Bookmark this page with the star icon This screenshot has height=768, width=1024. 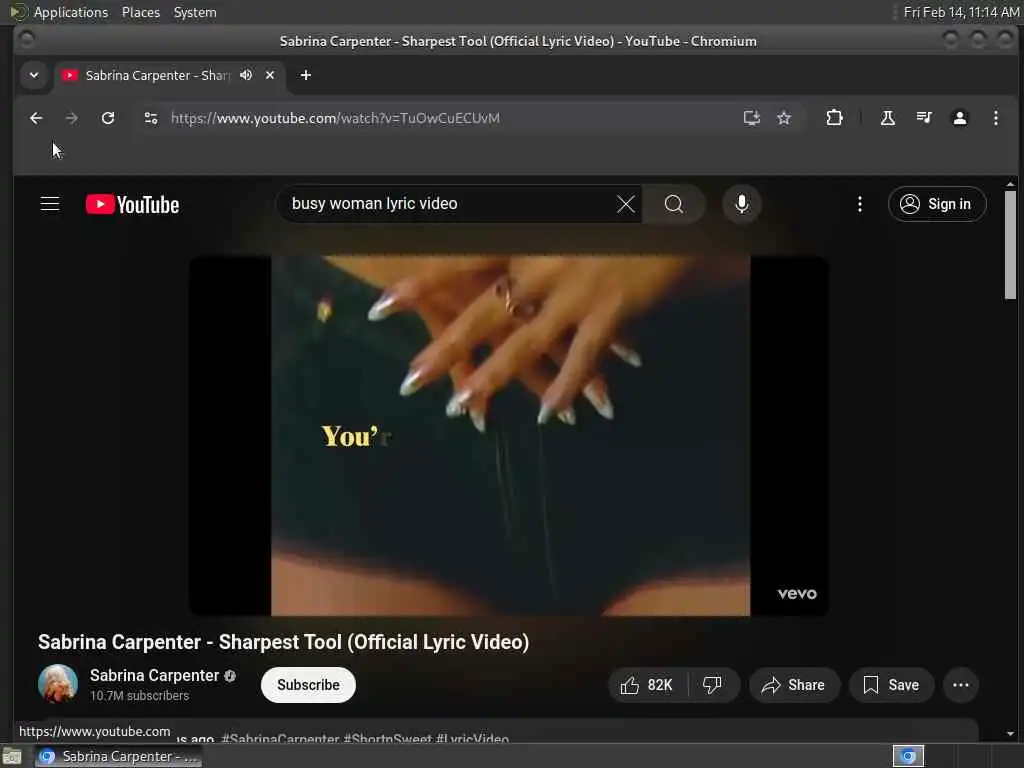(784, 118)
